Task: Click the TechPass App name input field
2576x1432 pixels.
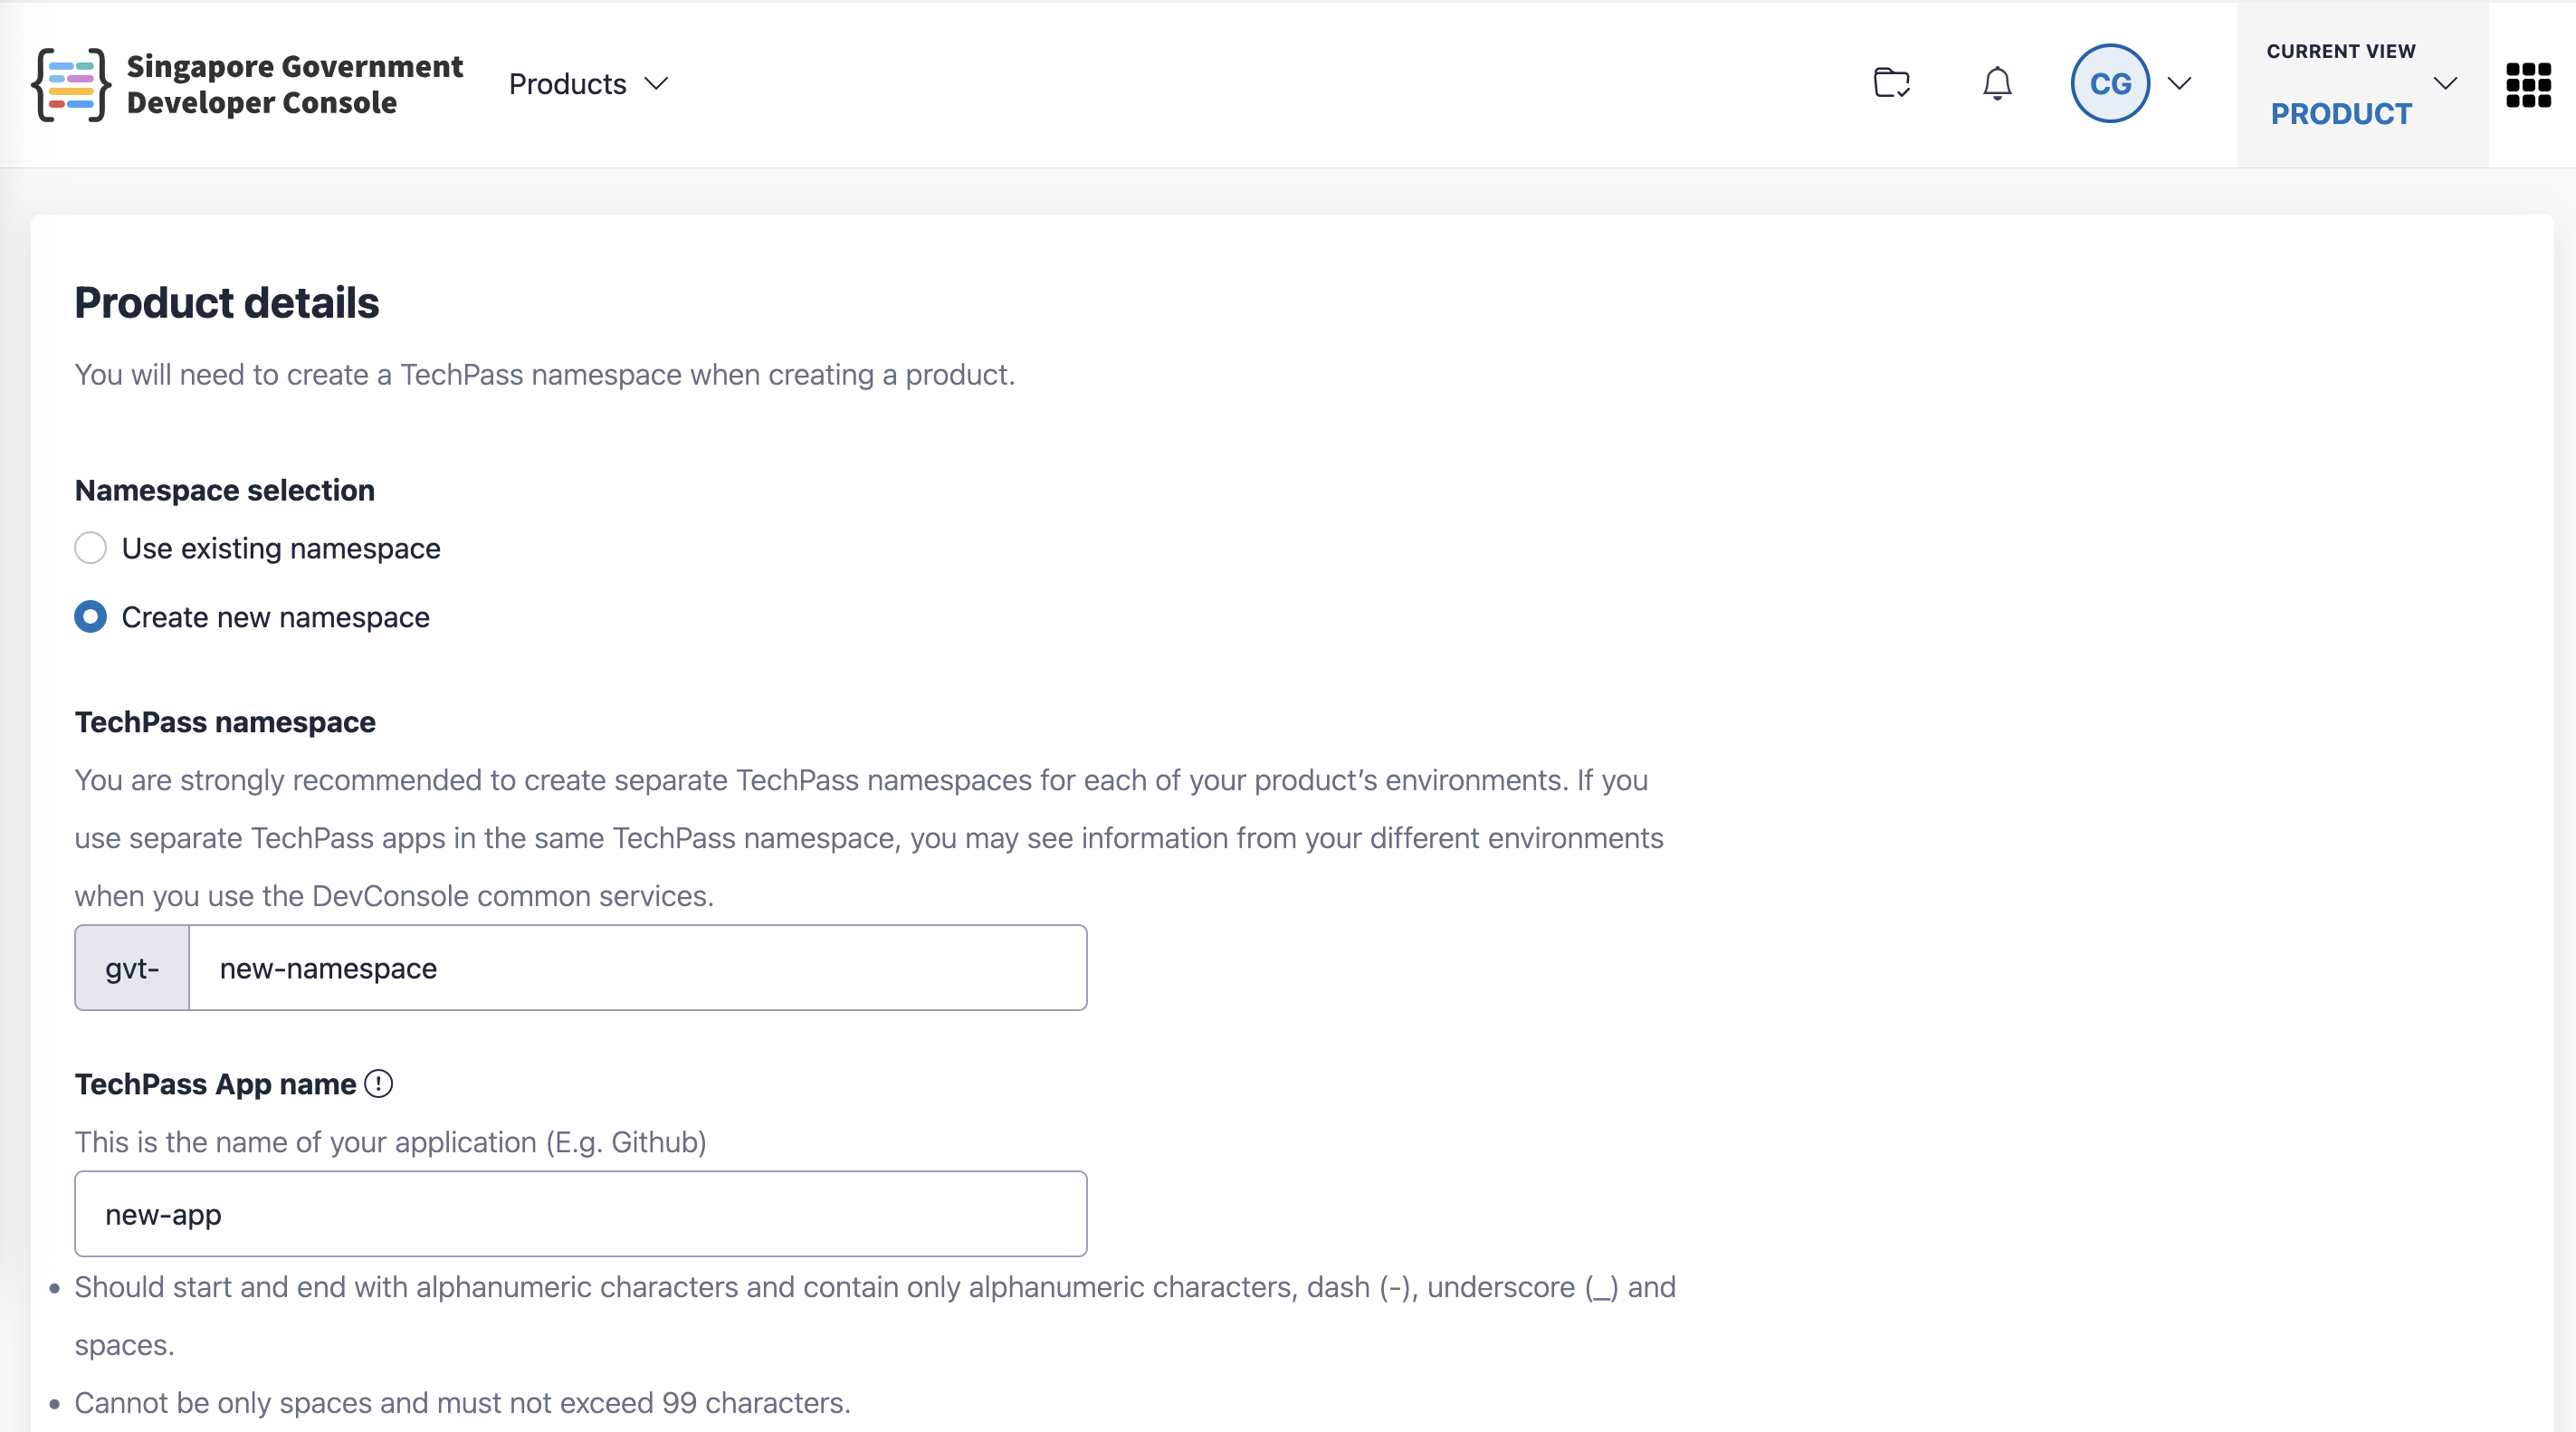Action: [x=581, y=1214]
